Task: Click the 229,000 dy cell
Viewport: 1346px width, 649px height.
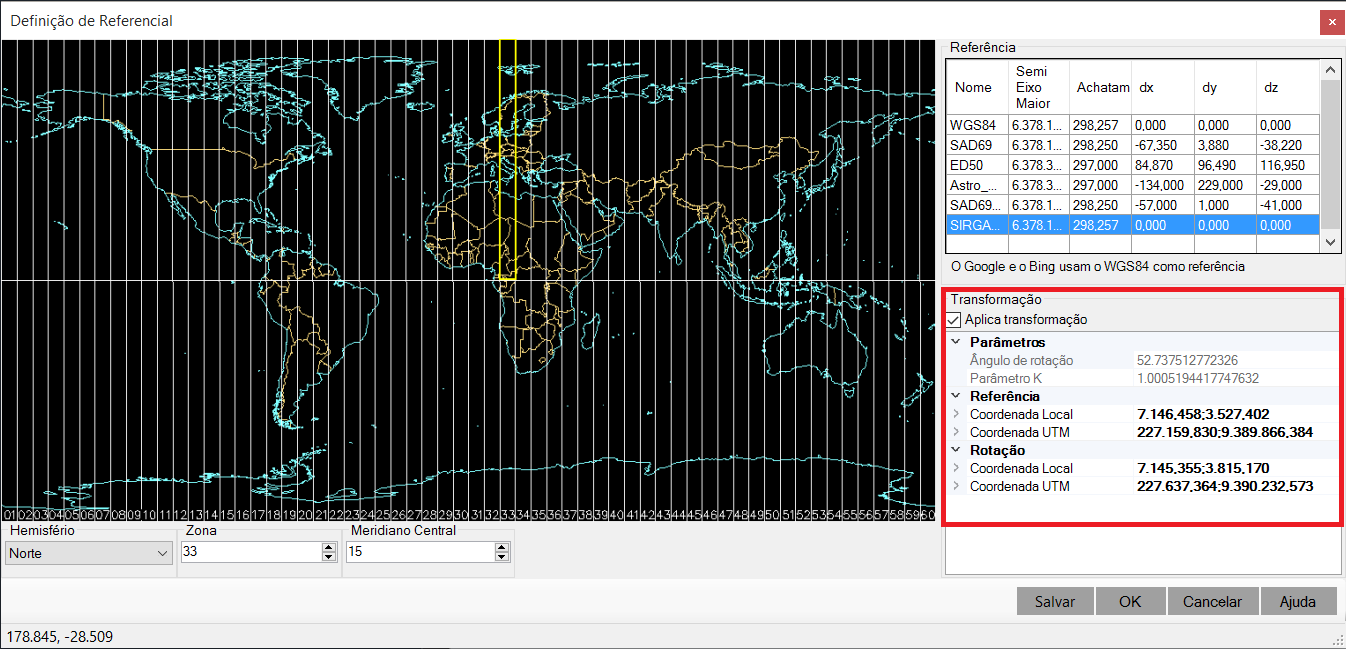Action: coord(1225,185)
